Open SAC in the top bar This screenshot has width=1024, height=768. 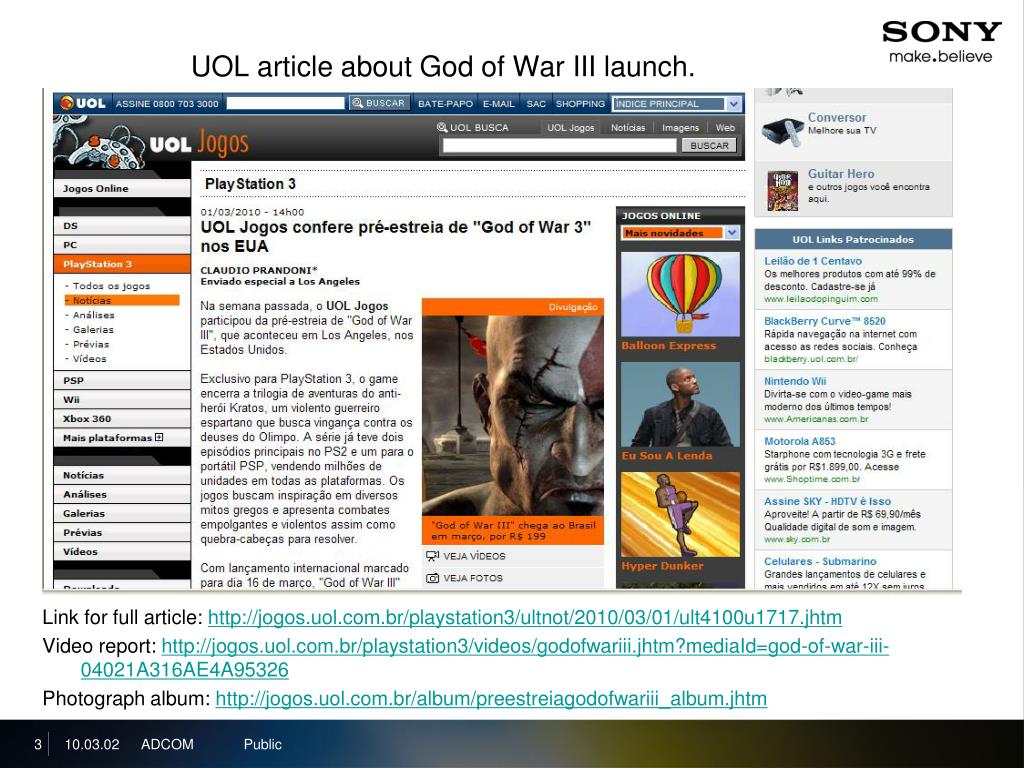click(x=536, y=103)
